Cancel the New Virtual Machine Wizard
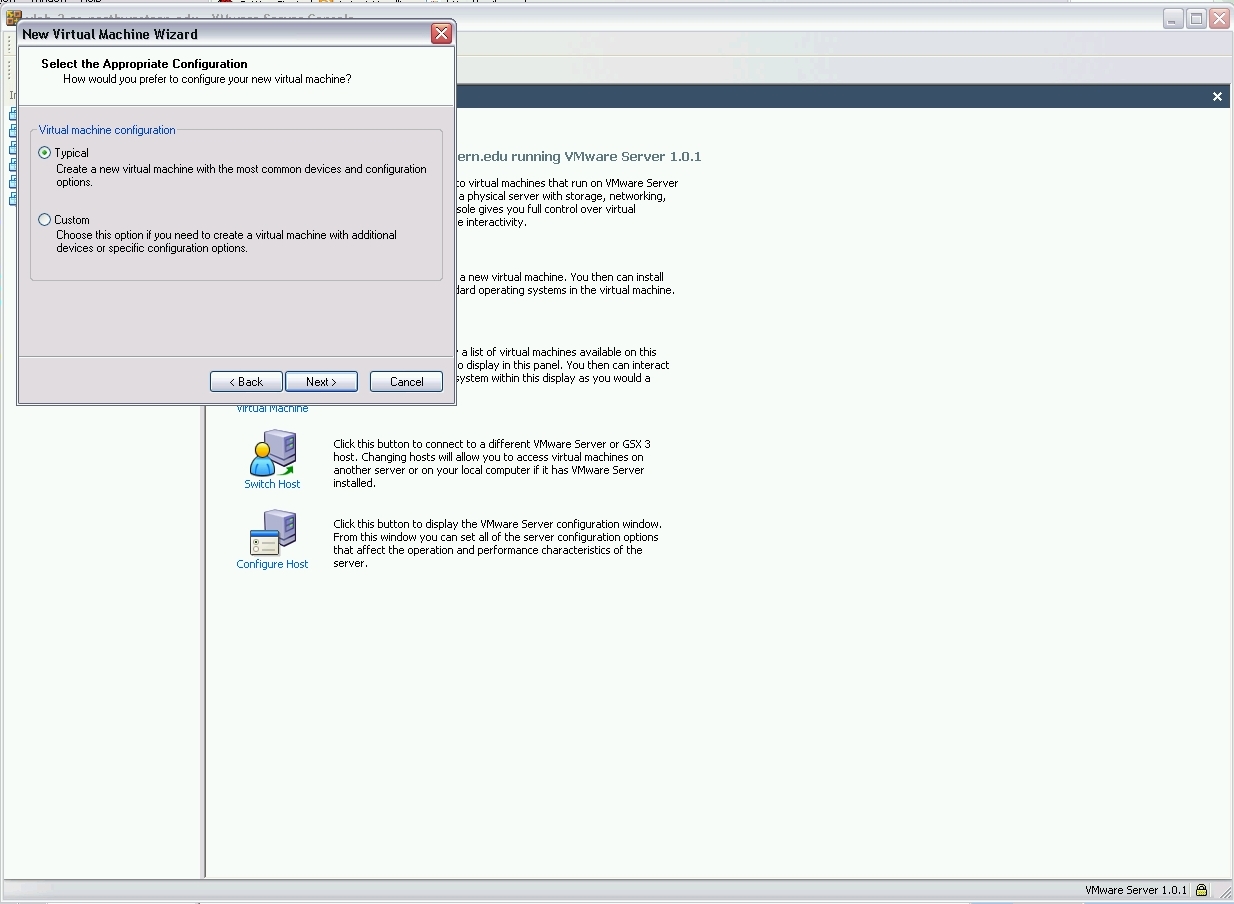This screenshot has height=904, width=1234. point(406,382)
